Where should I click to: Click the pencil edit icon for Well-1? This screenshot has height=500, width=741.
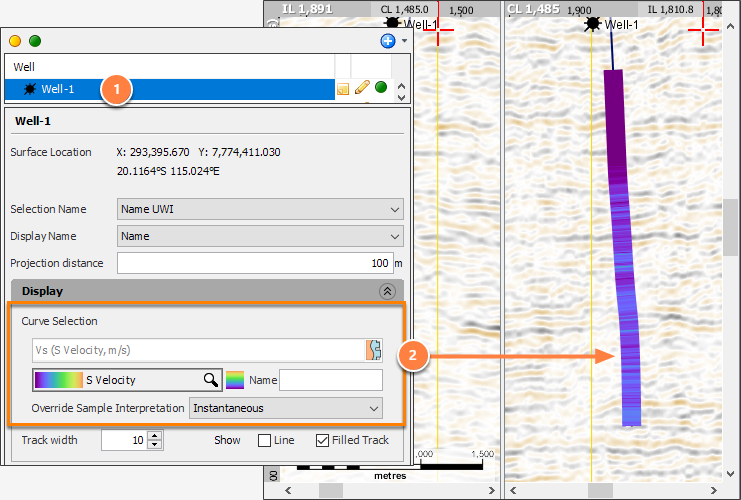362,87
